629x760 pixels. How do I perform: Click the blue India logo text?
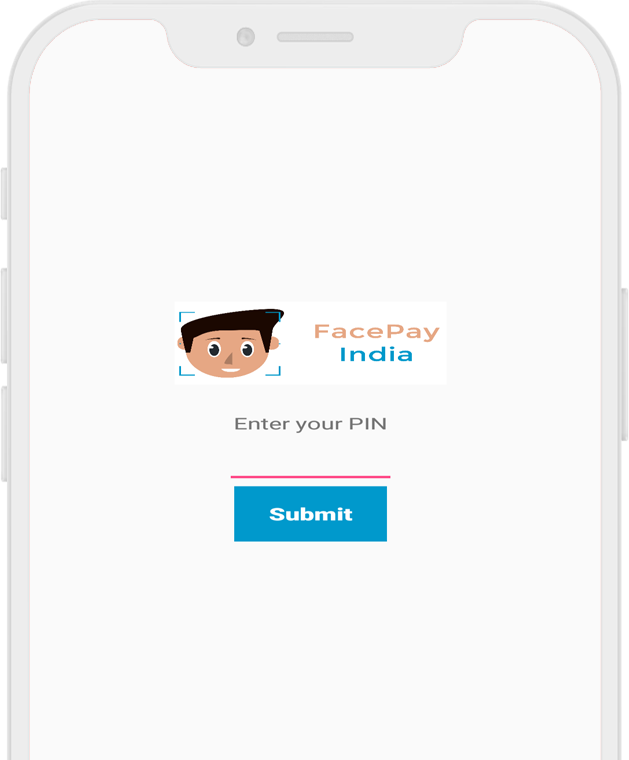coord(376,354)
